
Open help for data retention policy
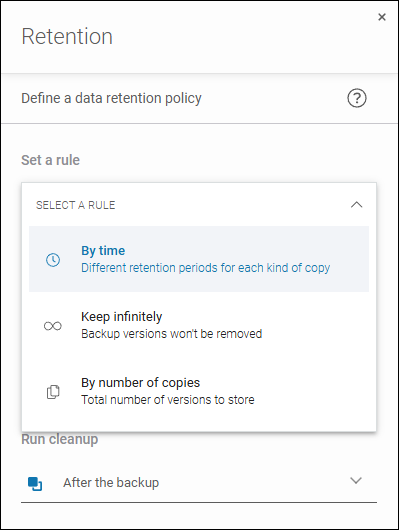[x=357, y=98]
